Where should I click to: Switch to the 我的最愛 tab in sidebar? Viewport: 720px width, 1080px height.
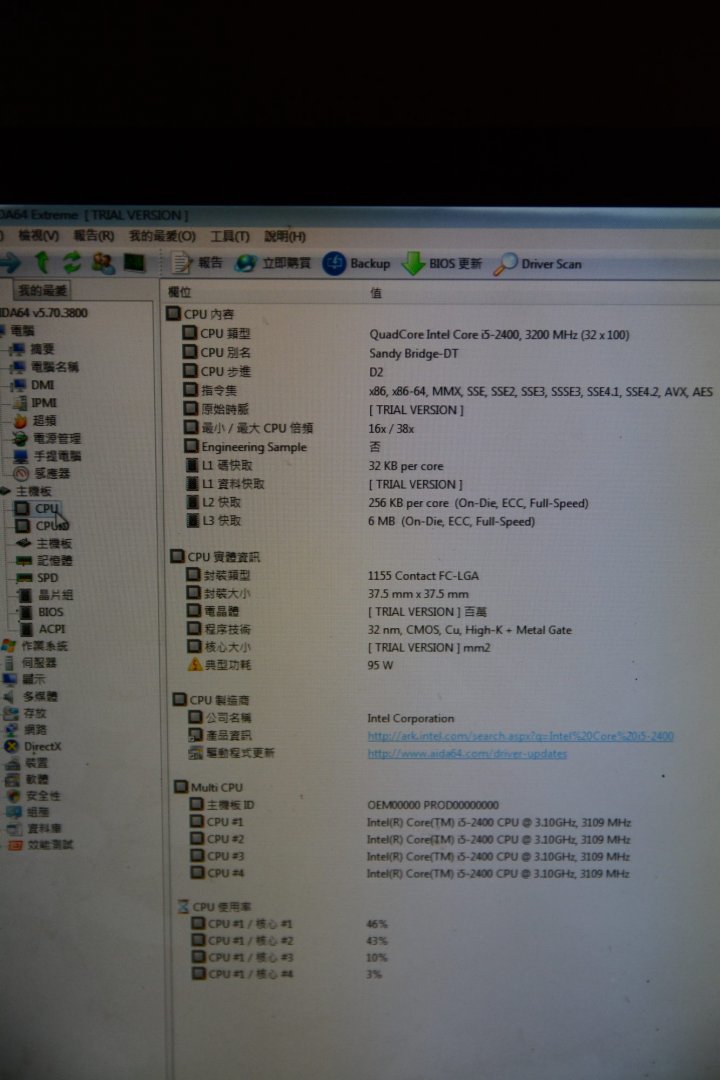[41, 290]
